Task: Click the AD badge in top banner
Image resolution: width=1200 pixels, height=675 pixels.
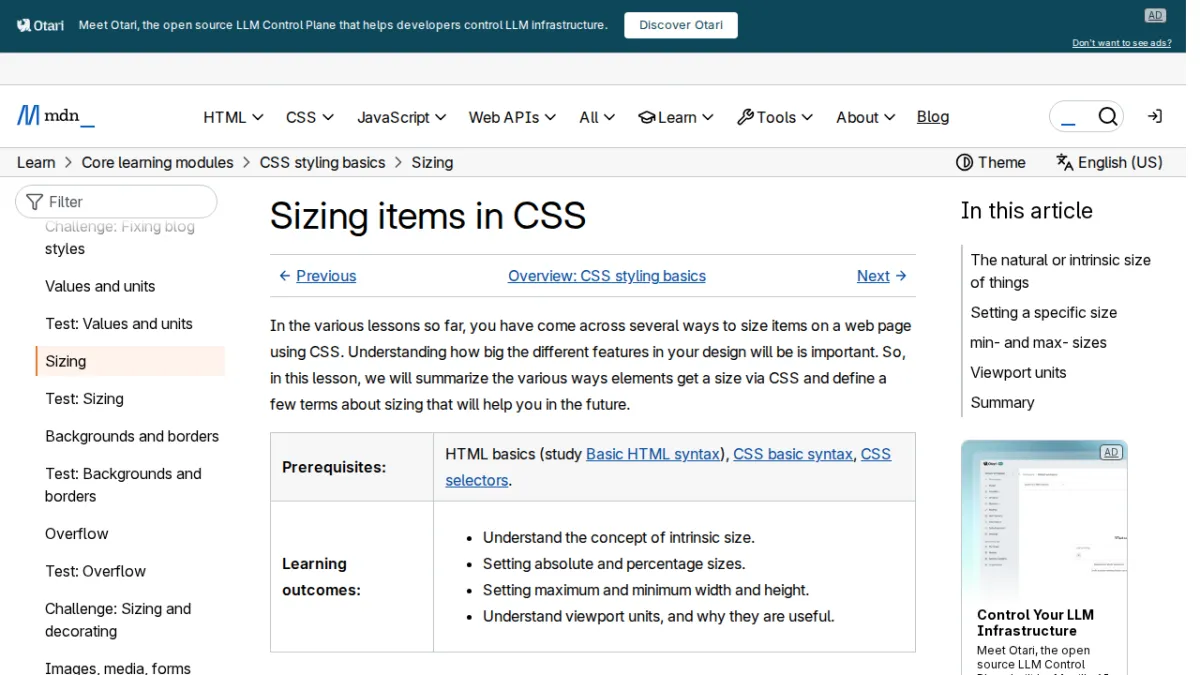Action: 1155,15
